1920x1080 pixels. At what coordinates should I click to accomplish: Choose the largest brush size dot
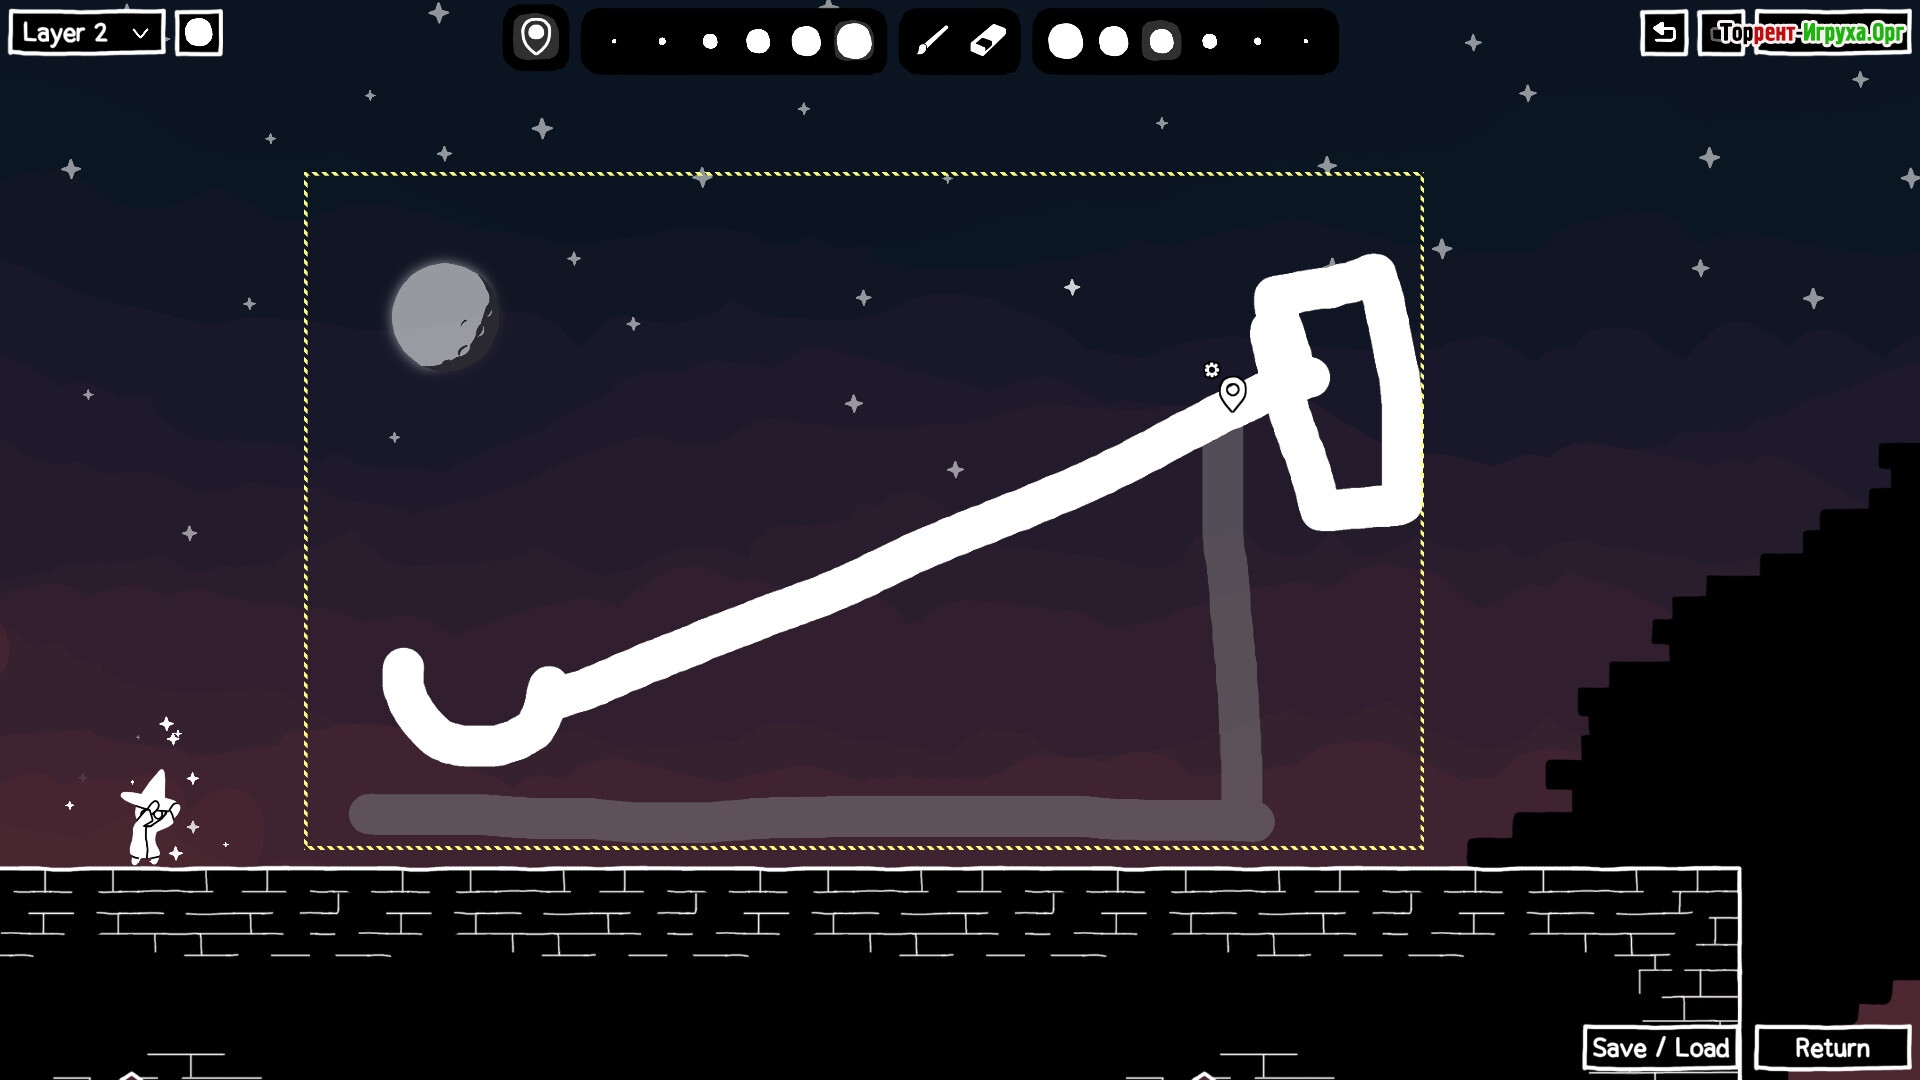(854, 42)
